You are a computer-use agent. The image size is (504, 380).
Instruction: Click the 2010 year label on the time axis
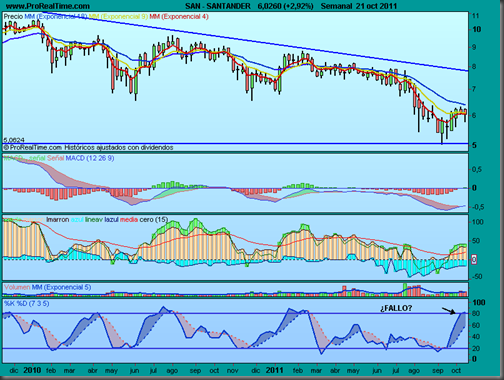tap(32, 370)
